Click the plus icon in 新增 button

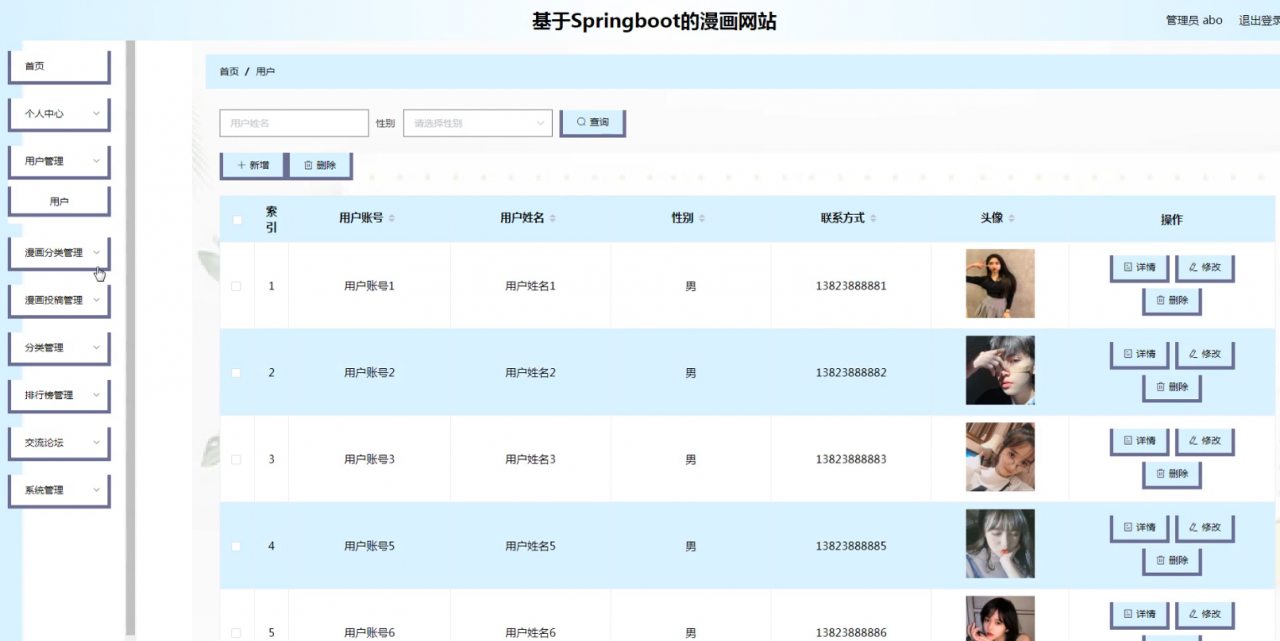241,165
